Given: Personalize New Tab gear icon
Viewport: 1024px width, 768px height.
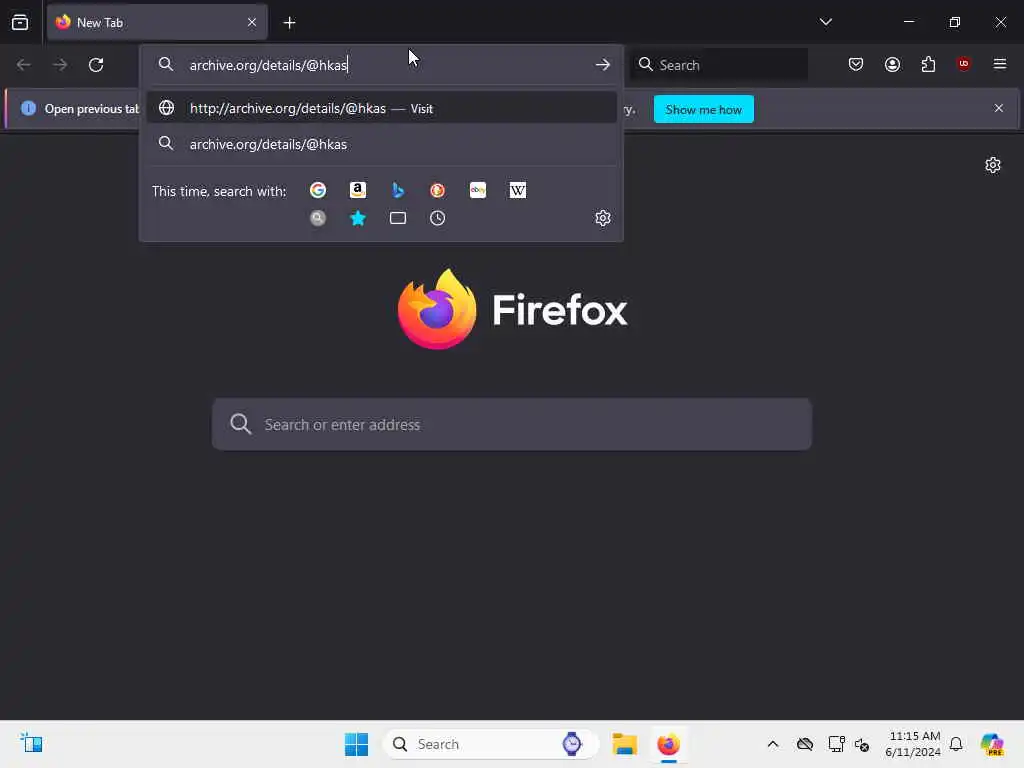Looking at the screenshot, I should tap(993, 165).
